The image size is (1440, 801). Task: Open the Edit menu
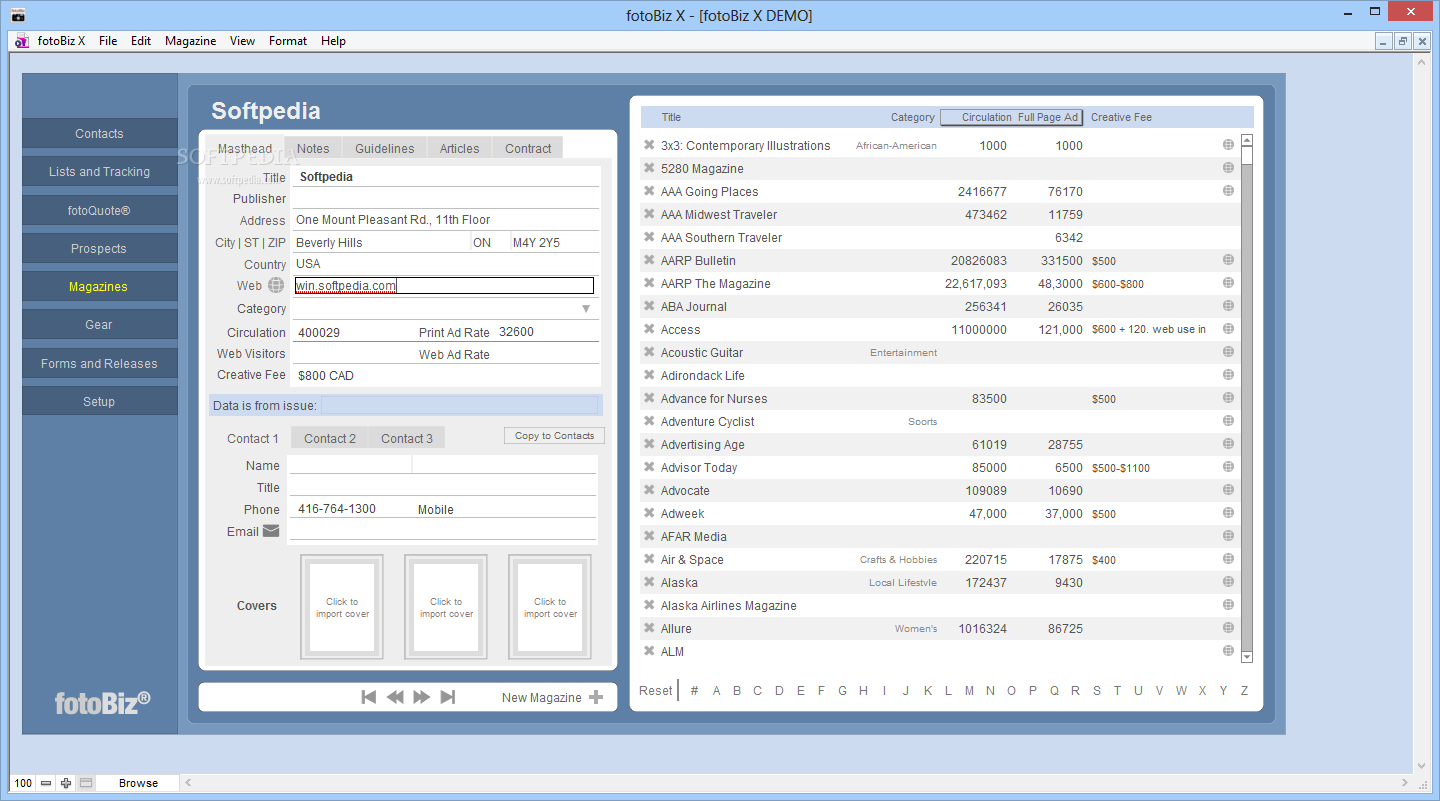[x=141, y=41]
